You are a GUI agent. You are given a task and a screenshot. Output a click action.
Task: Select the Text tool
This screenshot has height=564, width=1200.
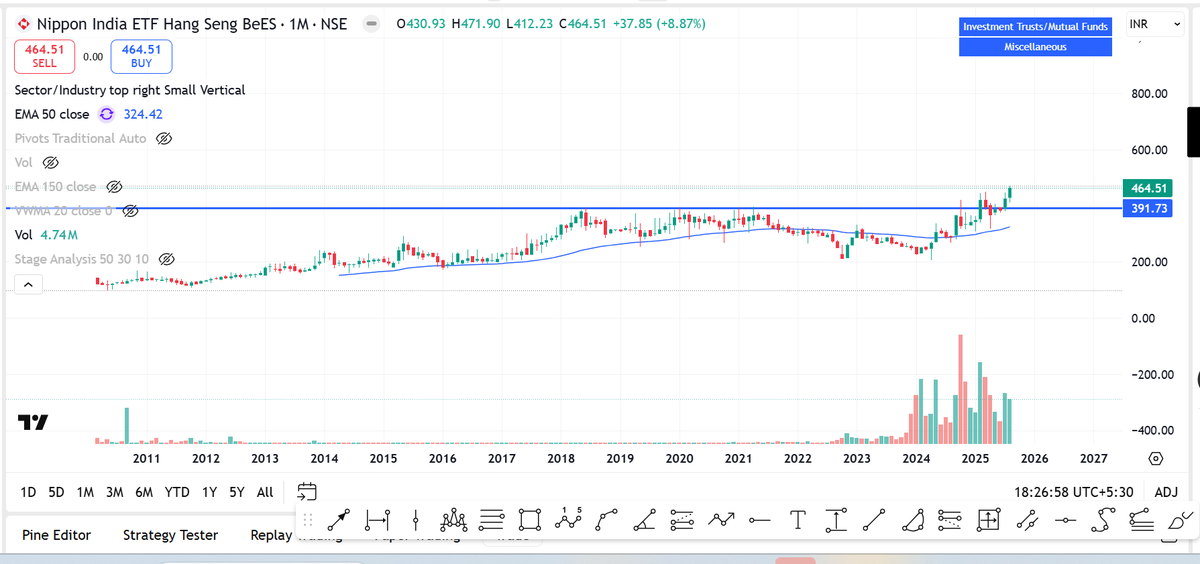pos(798,519)
